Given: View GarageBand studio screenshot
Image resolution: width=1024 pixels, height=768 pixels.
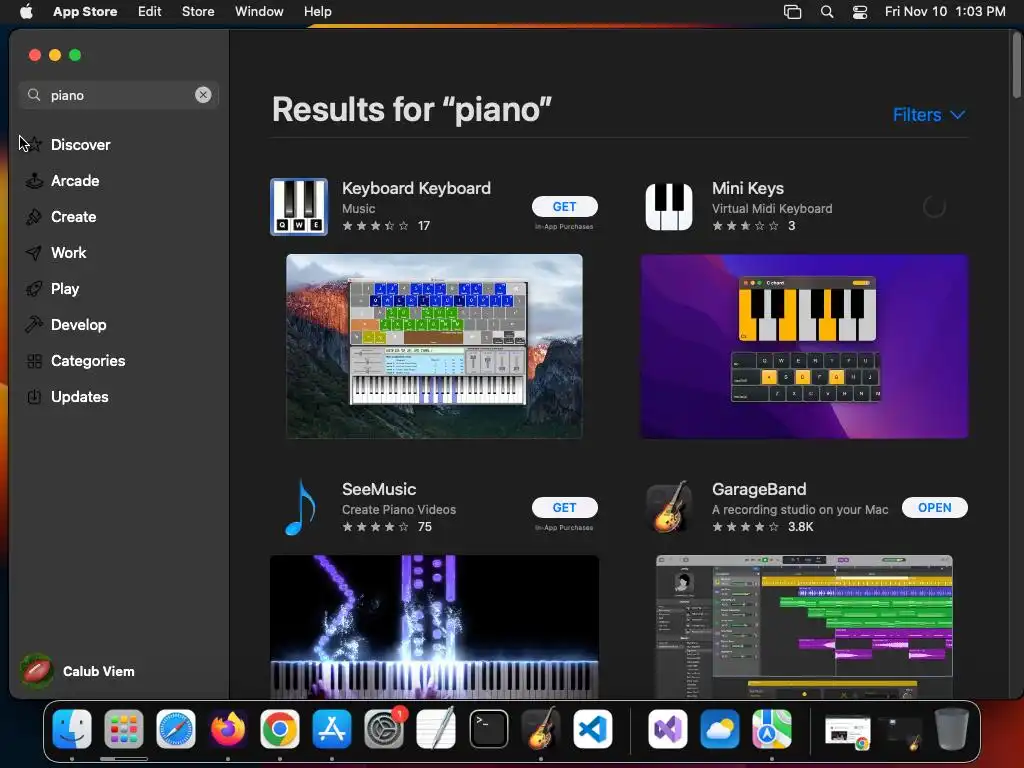Looking at the screenshot, I should tap(805, 627).
